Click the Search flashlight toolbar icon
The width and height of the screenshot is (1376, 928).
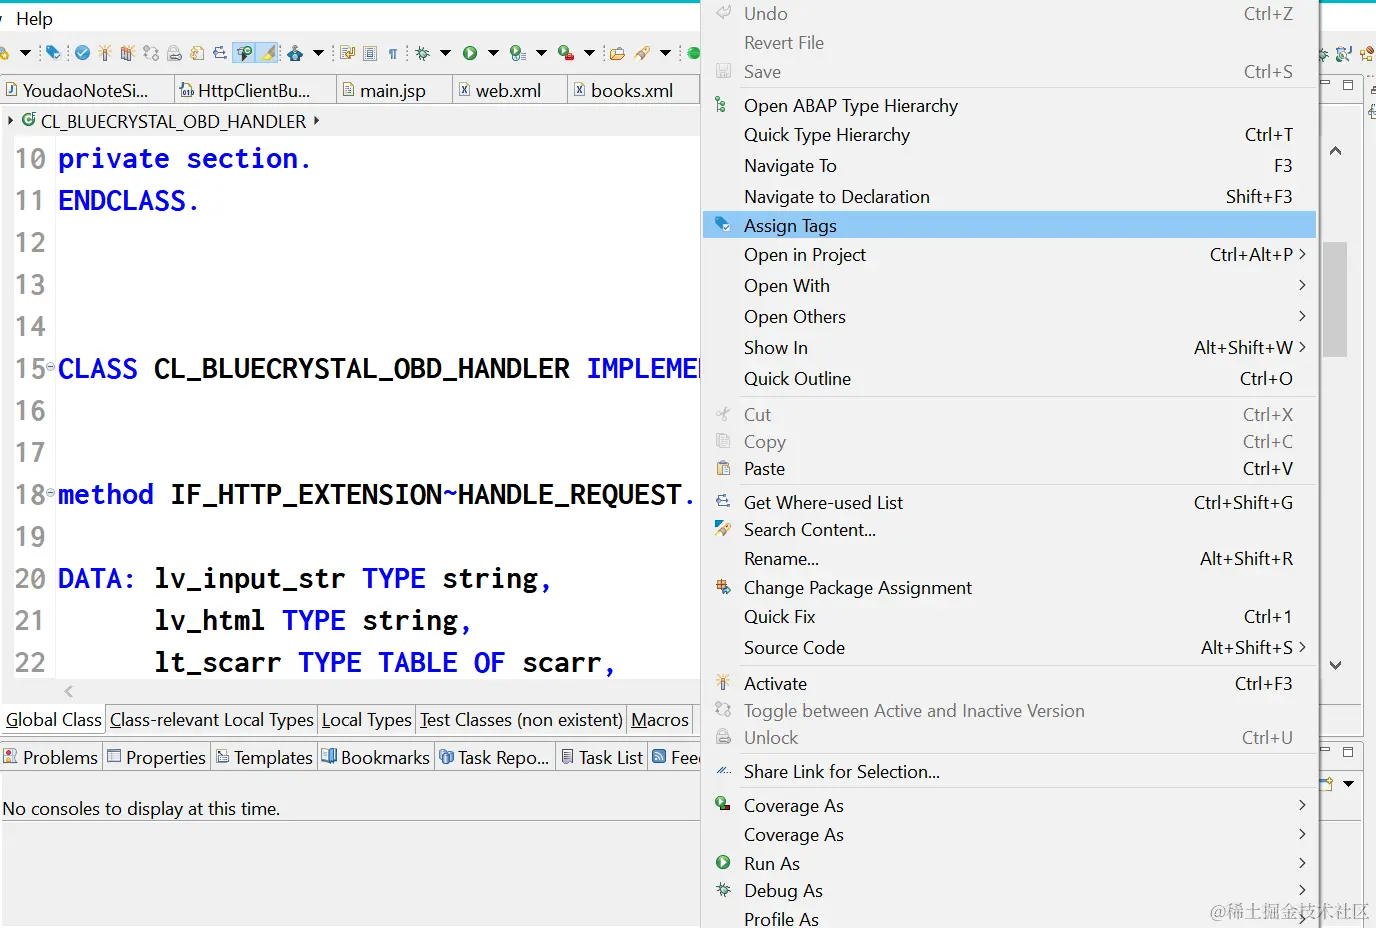click(642, 53)
